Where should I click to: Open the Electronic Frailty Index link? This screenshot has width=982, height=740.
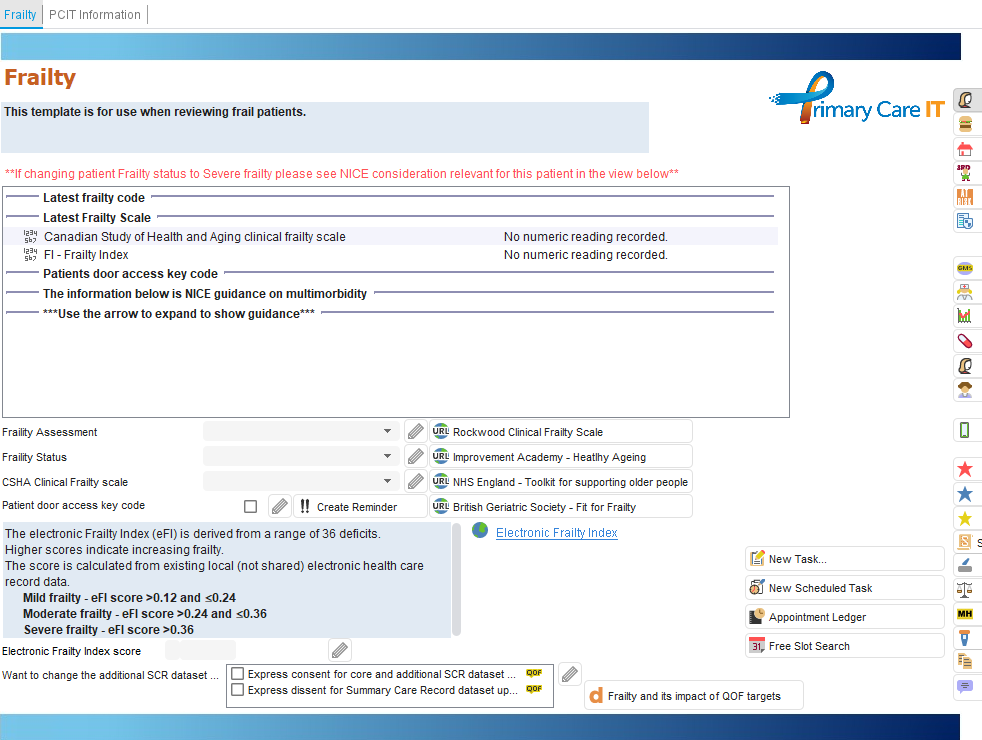pyautogui.click(x=556, y=533)
